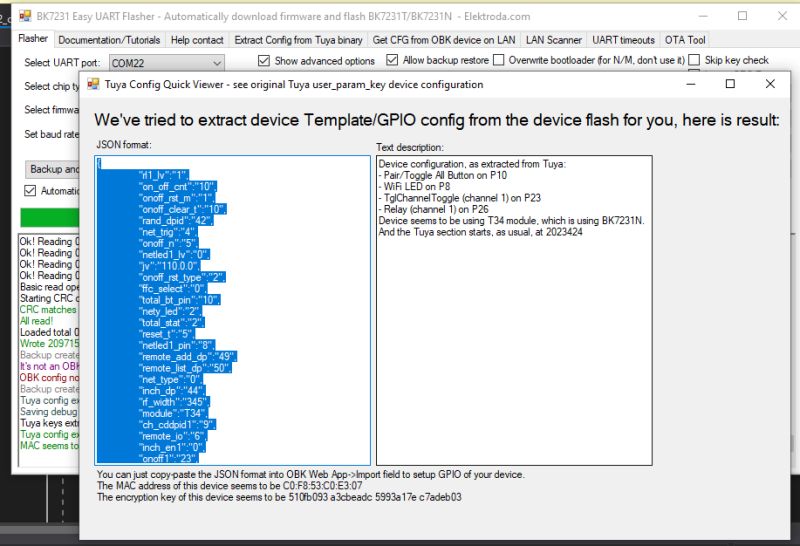The image size is (800, 546).
Task: Open the UART timeouts tab
Action: point(623,40)
